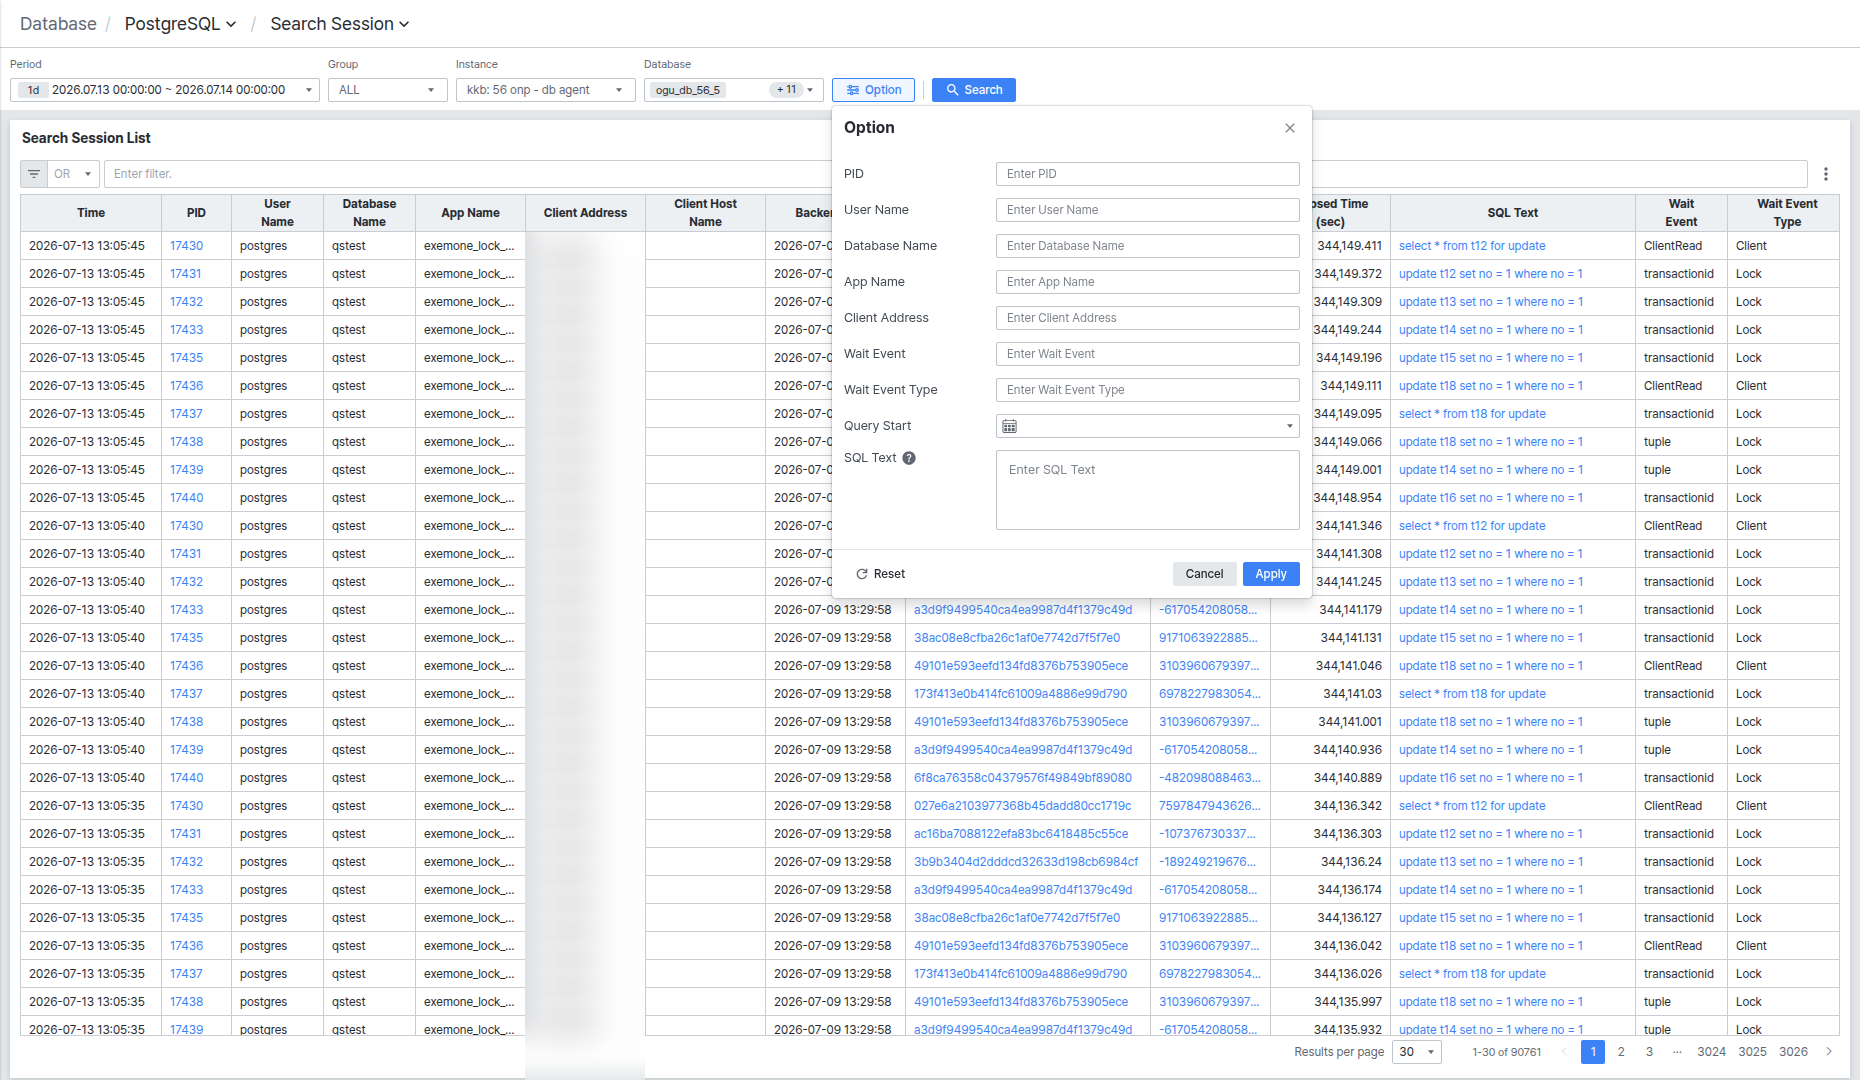
Task: Apply the option filters
Action: [1271, 574]
